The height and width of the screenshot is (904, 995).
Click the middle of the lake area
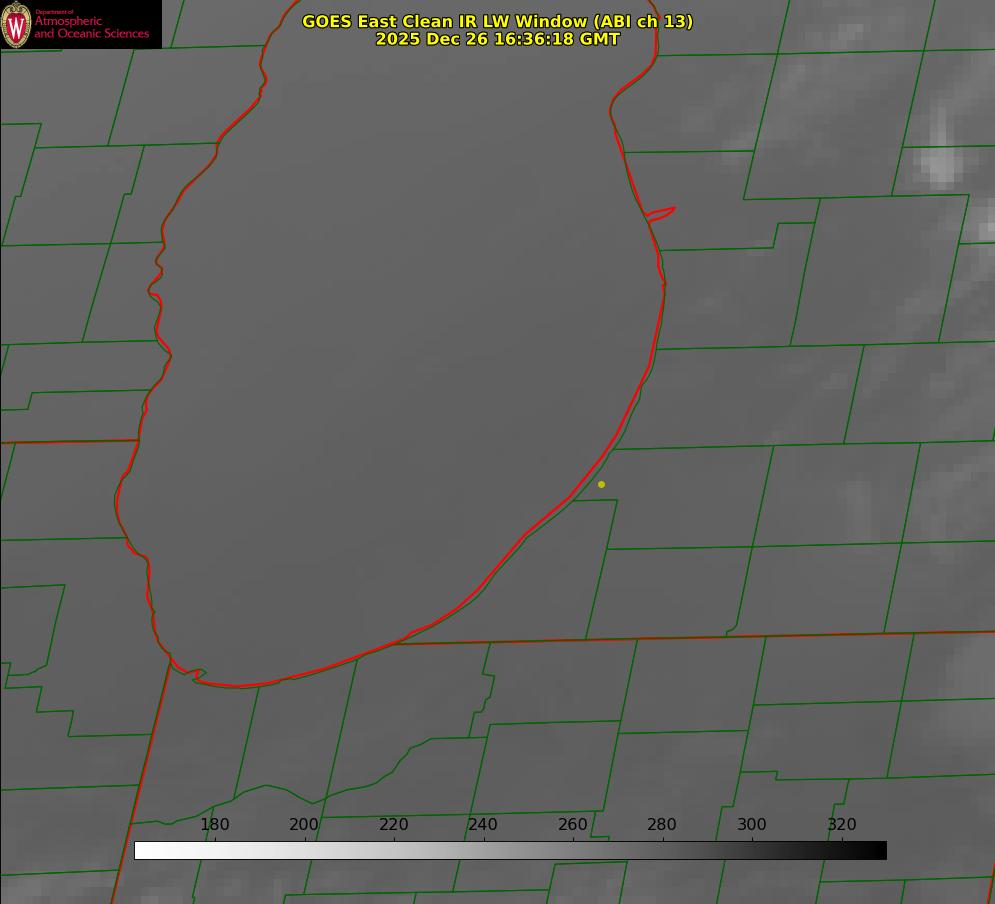[x=393, y=355]
